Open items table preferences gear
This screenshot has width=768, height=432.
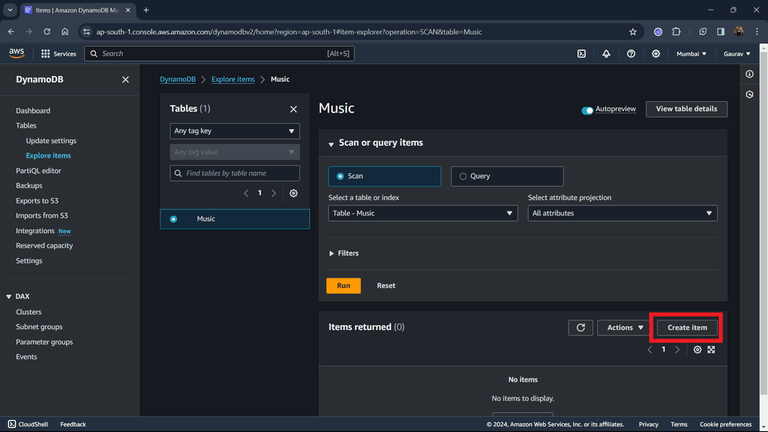[x=697, y=350]
